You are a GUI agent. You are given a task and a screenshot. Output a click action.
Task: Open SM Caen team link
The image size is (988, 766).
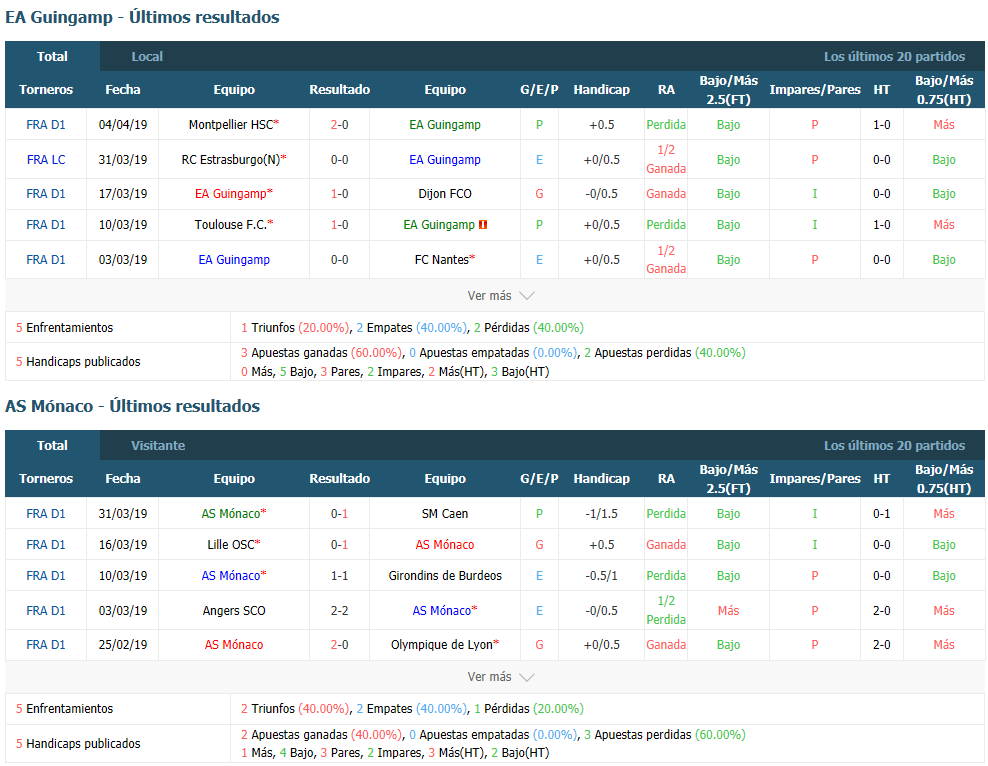point(445,513)
